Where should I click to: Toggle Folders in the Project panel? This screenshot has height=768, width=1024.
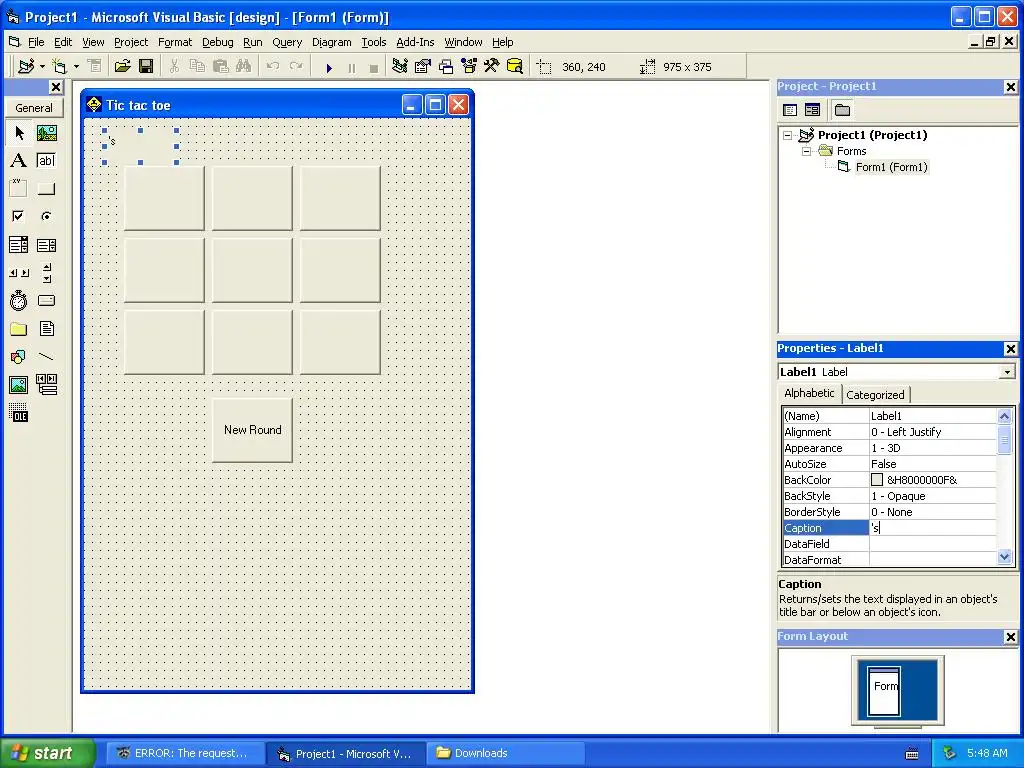click(842, 110)
